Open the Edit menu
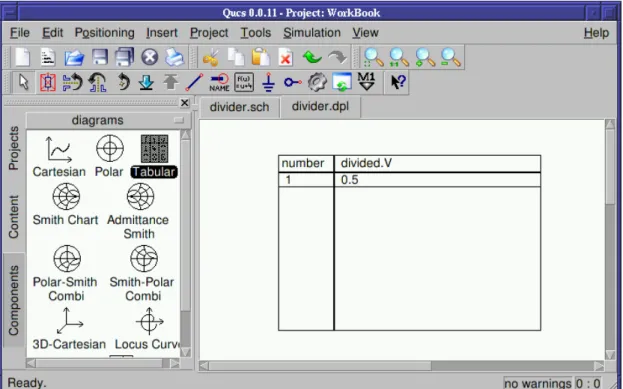 pyautogui.click(x=52, y=33)
